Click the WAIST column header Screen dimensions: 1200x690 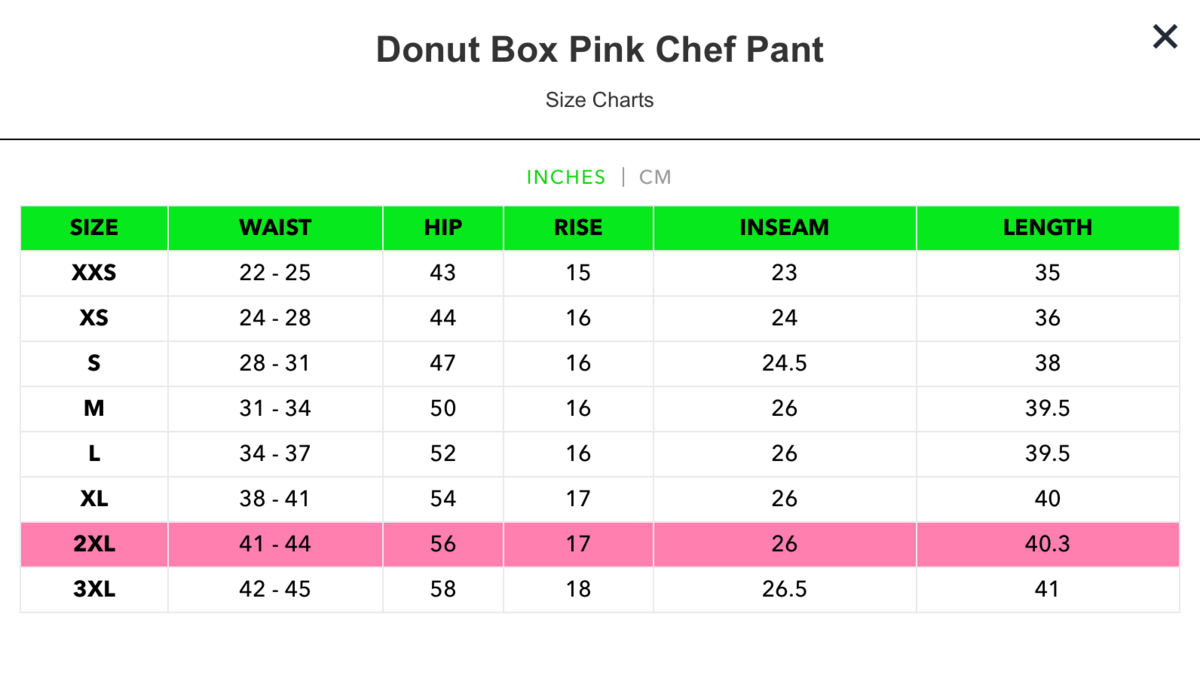[x=275, y=228]
